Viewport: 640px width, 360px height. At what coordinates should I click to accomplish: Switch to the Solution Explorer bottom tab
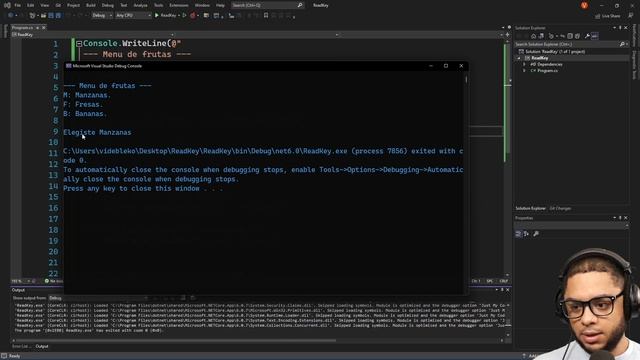[x=530, y=209]
